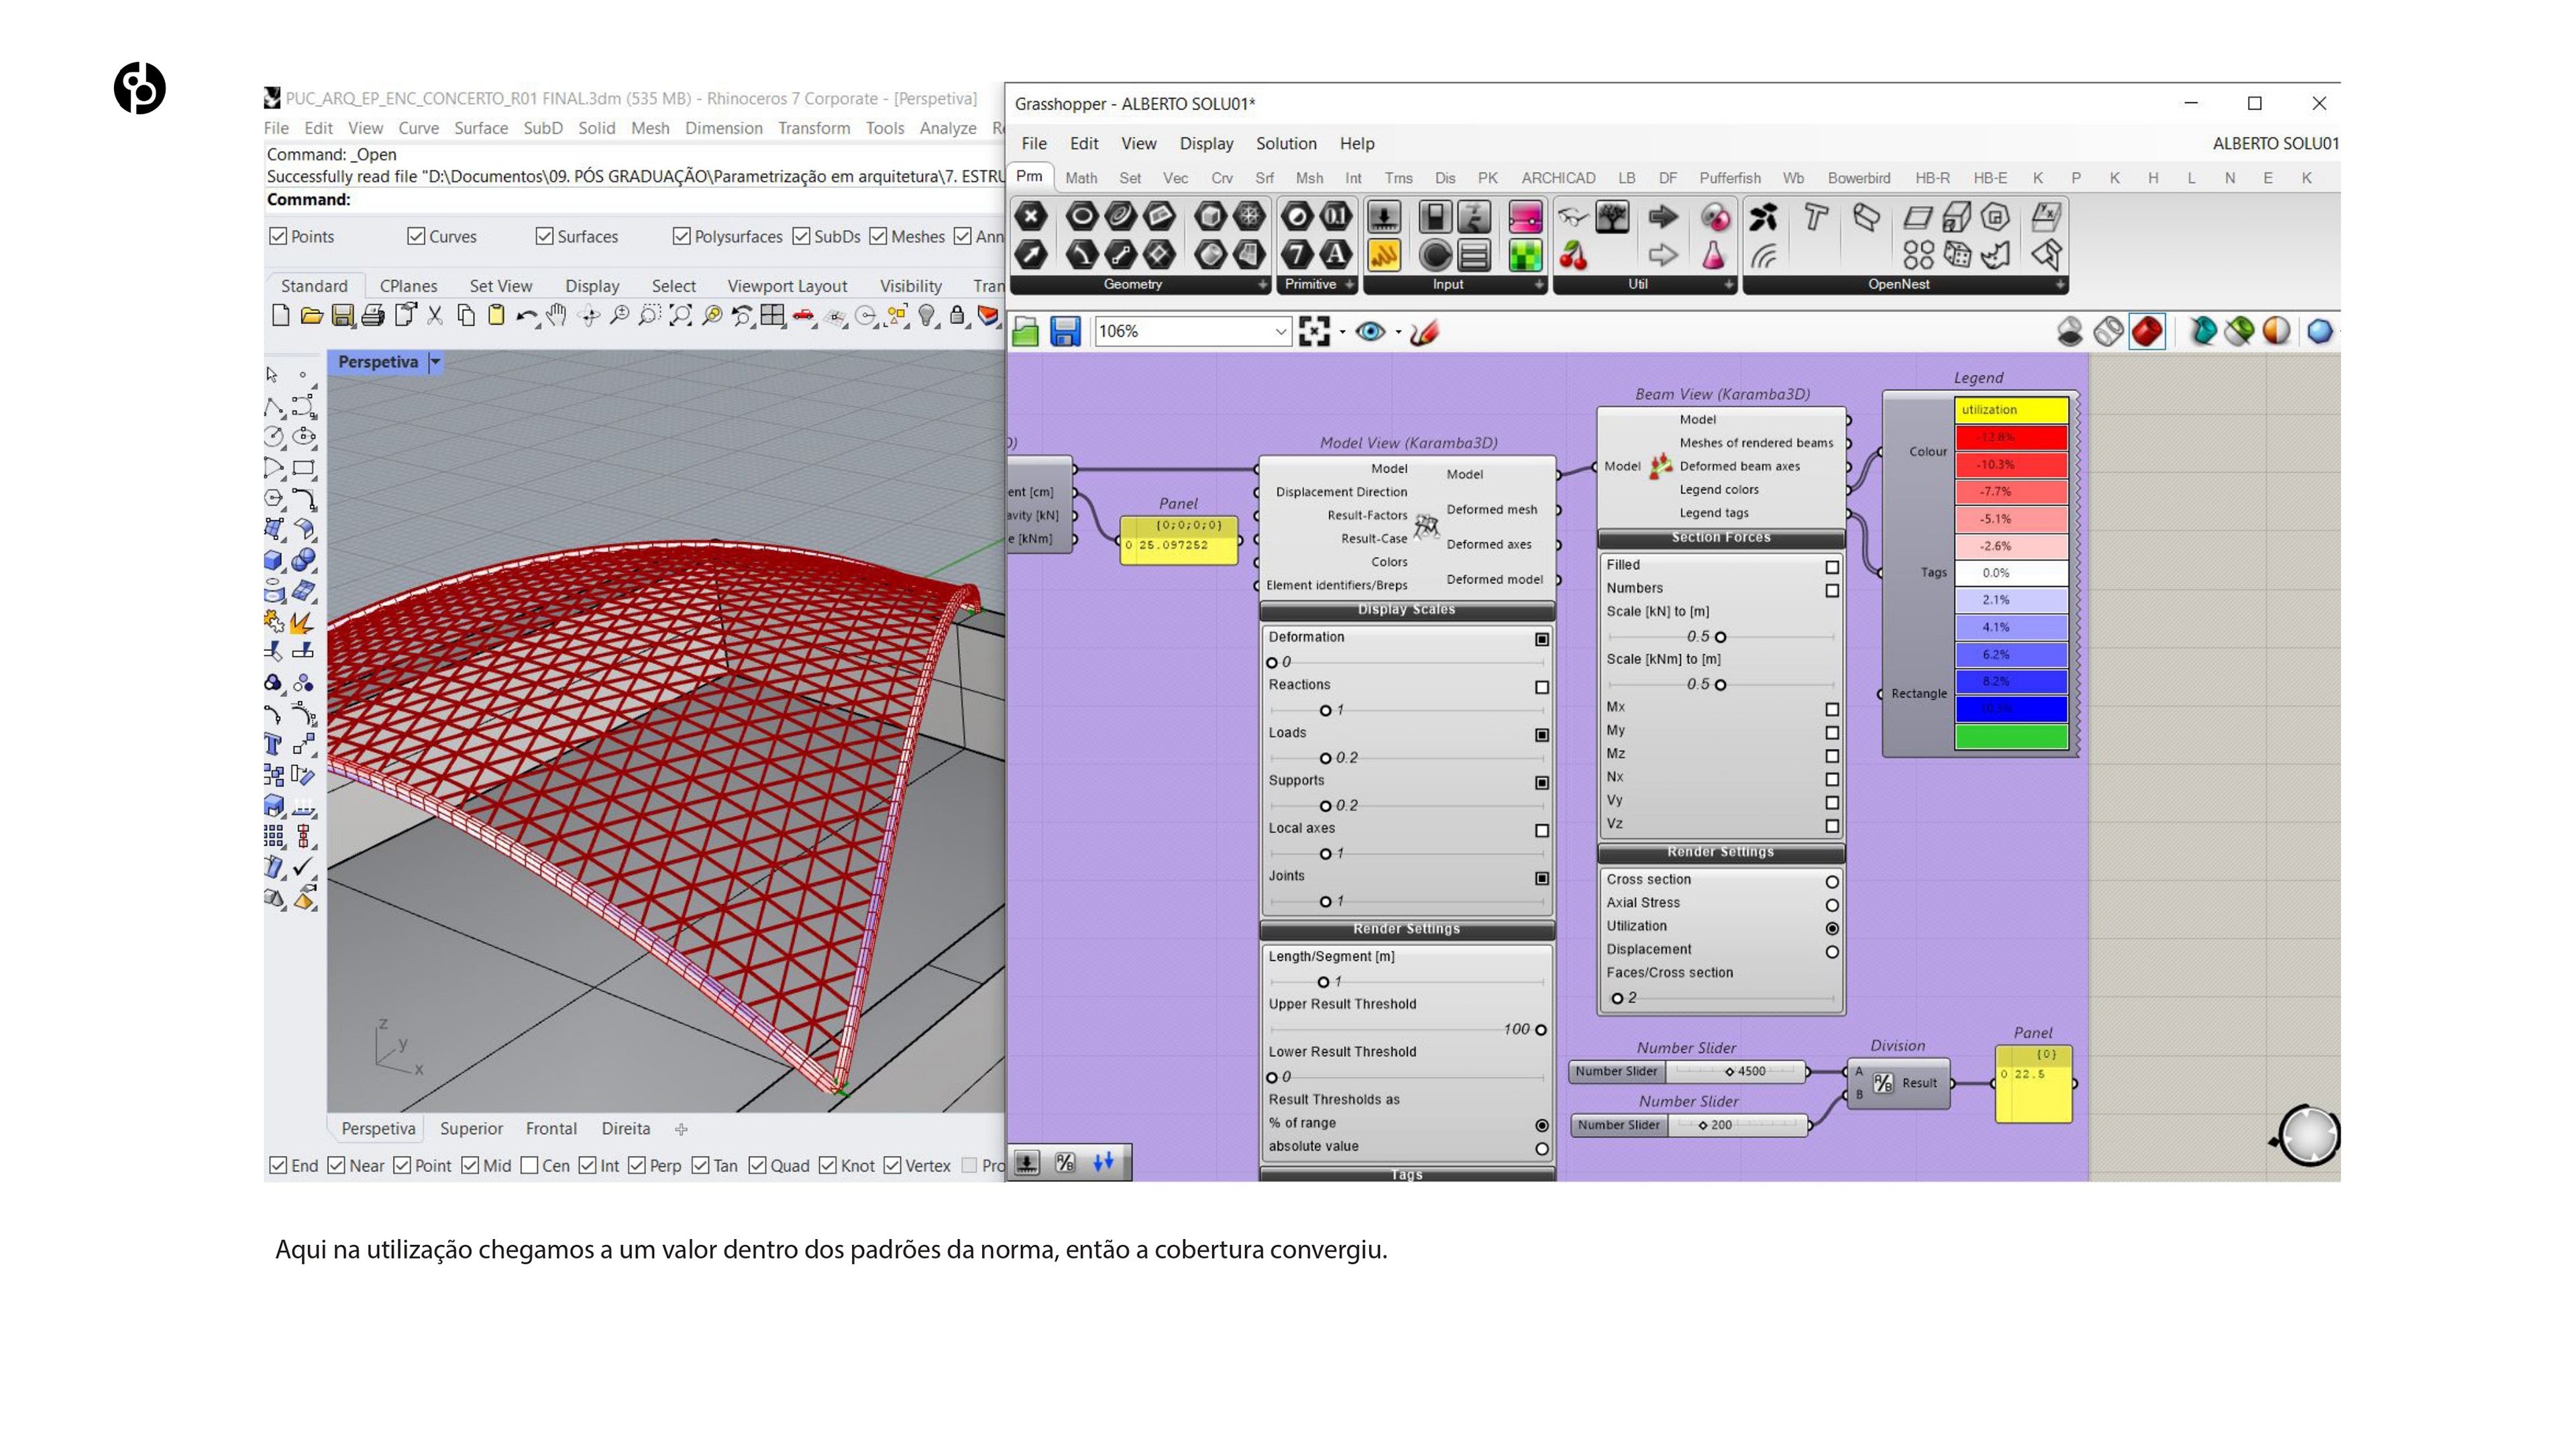Viewport: 2576px width, 1449px height.
Task: Click the sketch brush icon in canvas toolbar
Action: pyautogui.click(x=1424, y=332)
